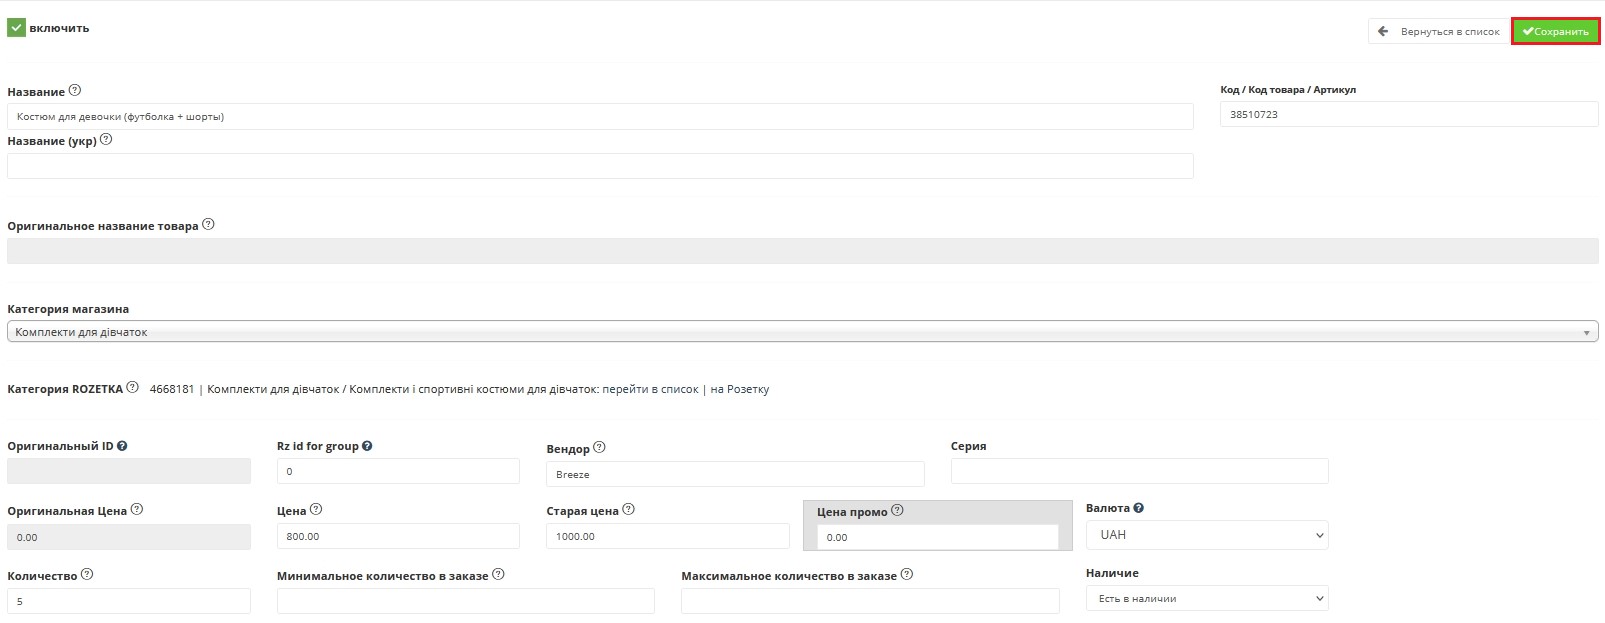The width and height of the screenshot is (1605, 623).
Task: Open the 'на Розетку' link
Action: click(x=740, y=389)
